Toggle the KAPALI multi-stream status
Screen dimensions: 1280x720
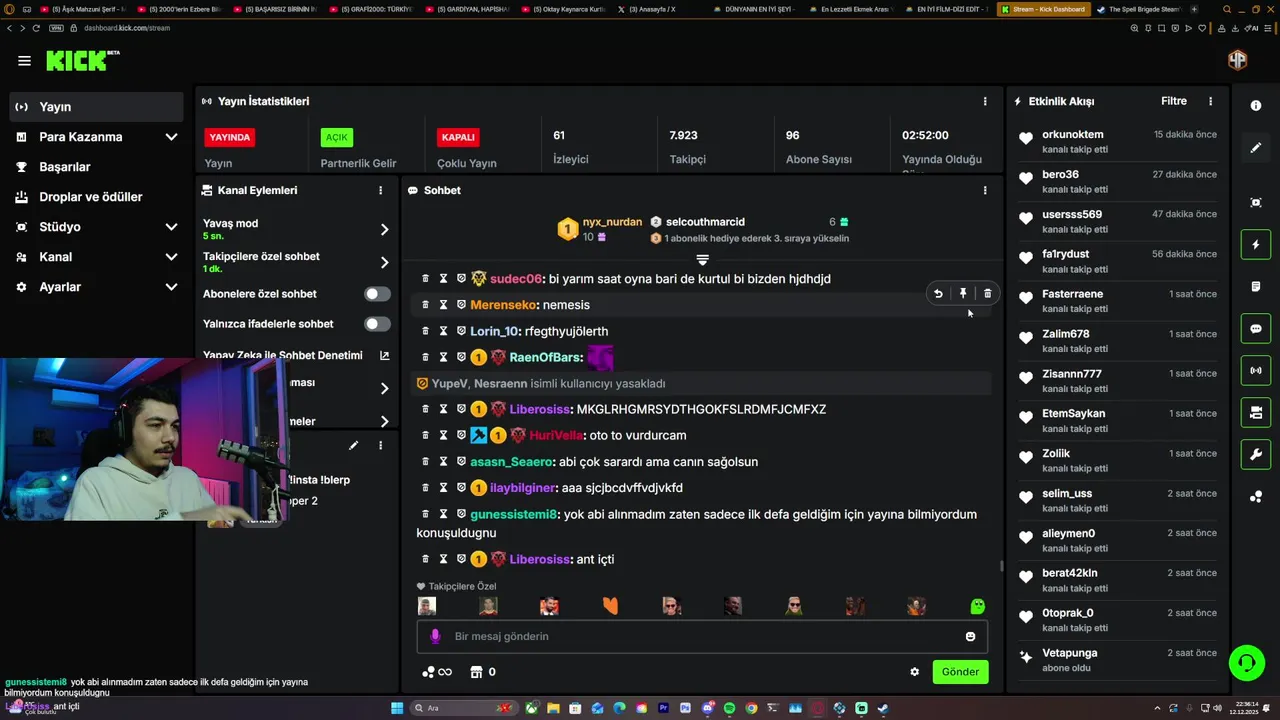pyautogui.click(x=458, y=137)
